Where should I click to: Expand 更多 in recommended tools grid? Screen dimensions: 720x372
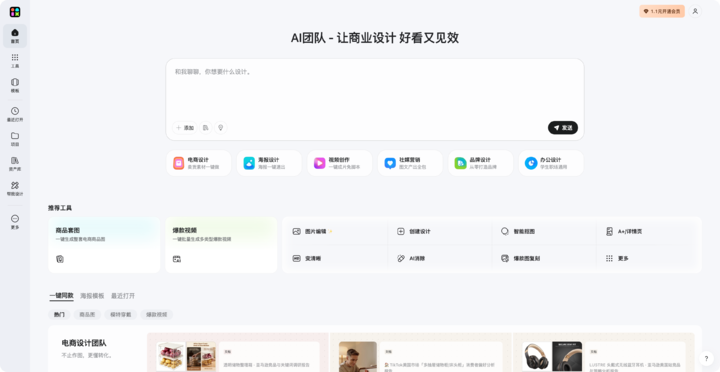point(617,259)
